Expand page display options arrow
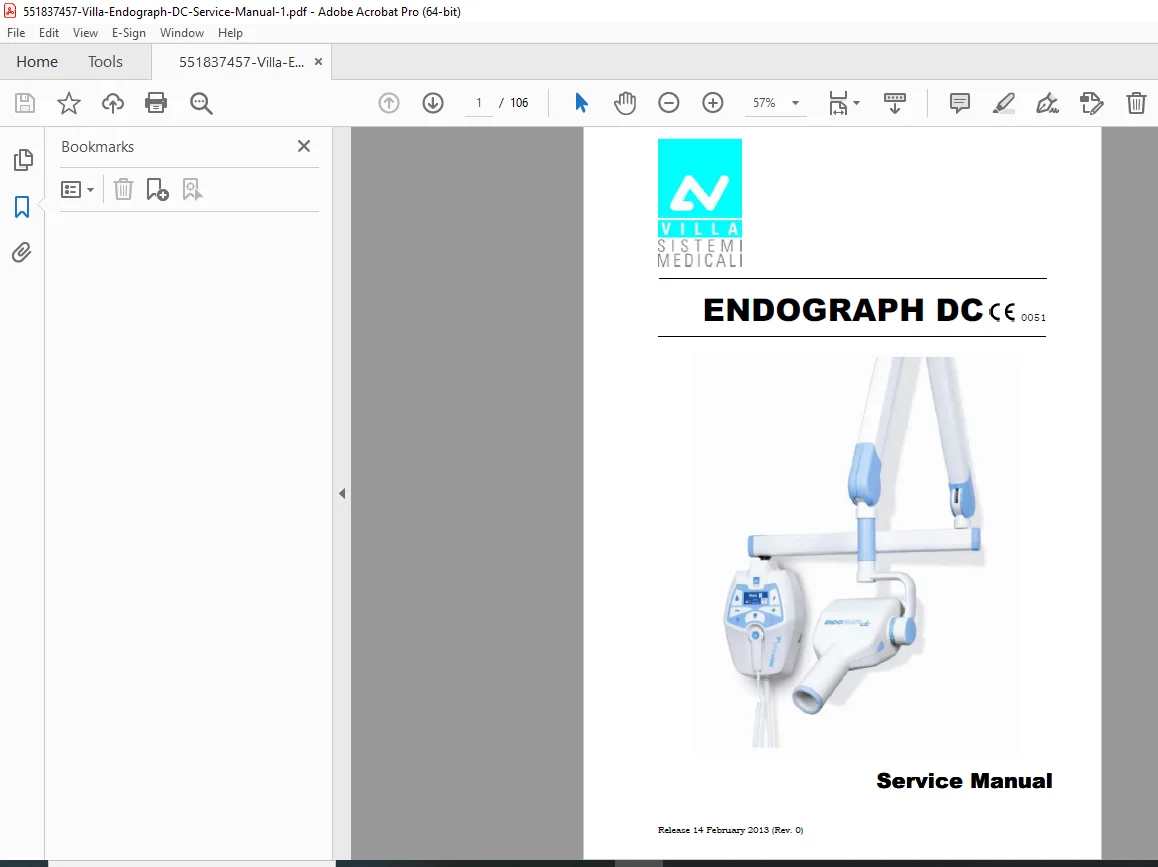 click(857, 103)
